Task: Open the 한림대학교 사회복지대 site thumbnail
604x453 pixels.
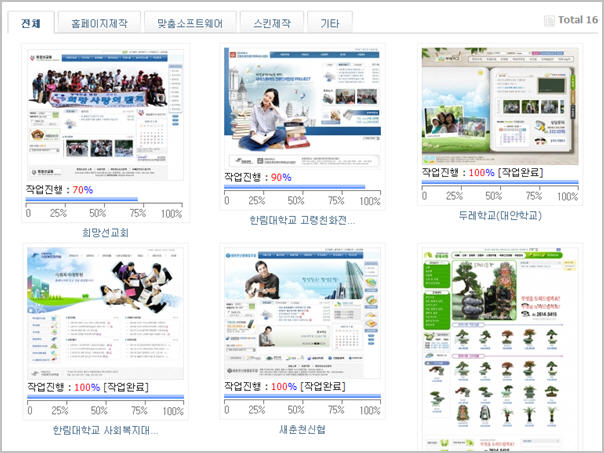Action: 106,314
